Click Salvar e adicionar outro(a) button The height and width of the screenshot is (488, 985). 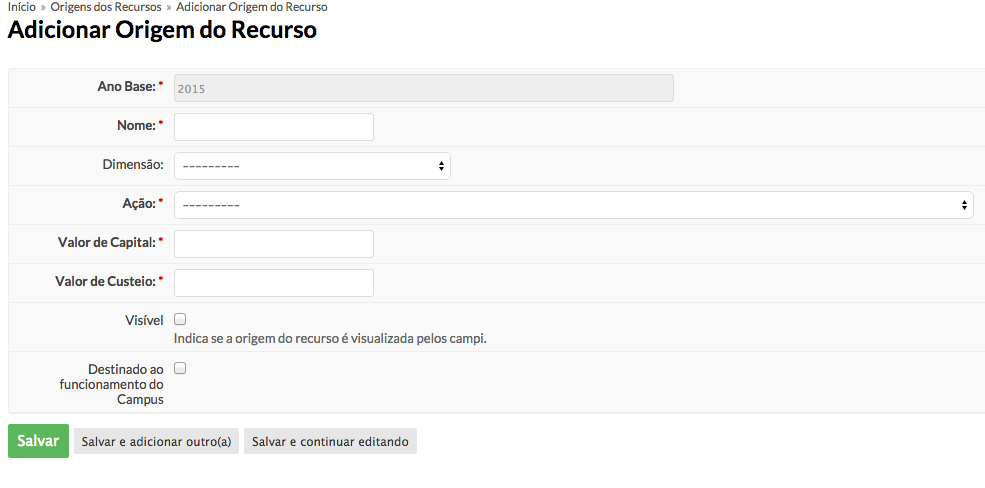(x=156, y=441)
